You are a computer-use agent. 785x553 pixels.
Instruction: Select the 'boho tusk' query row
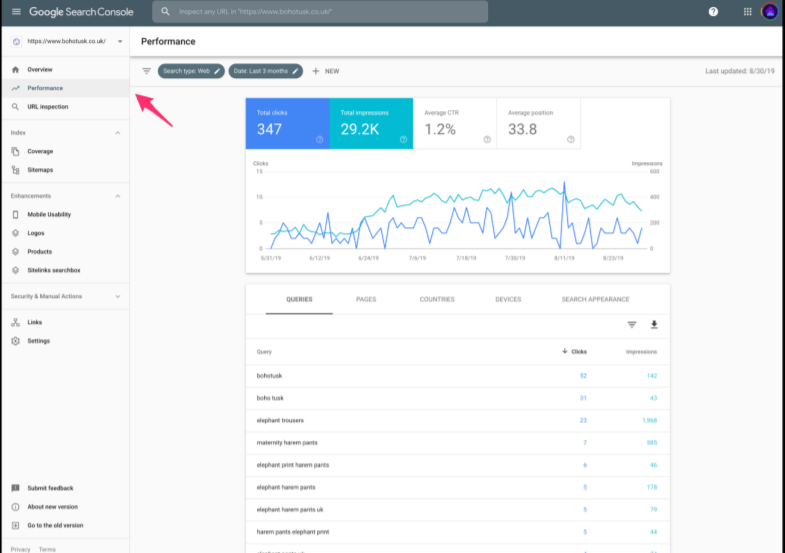(x=458, y=398)
